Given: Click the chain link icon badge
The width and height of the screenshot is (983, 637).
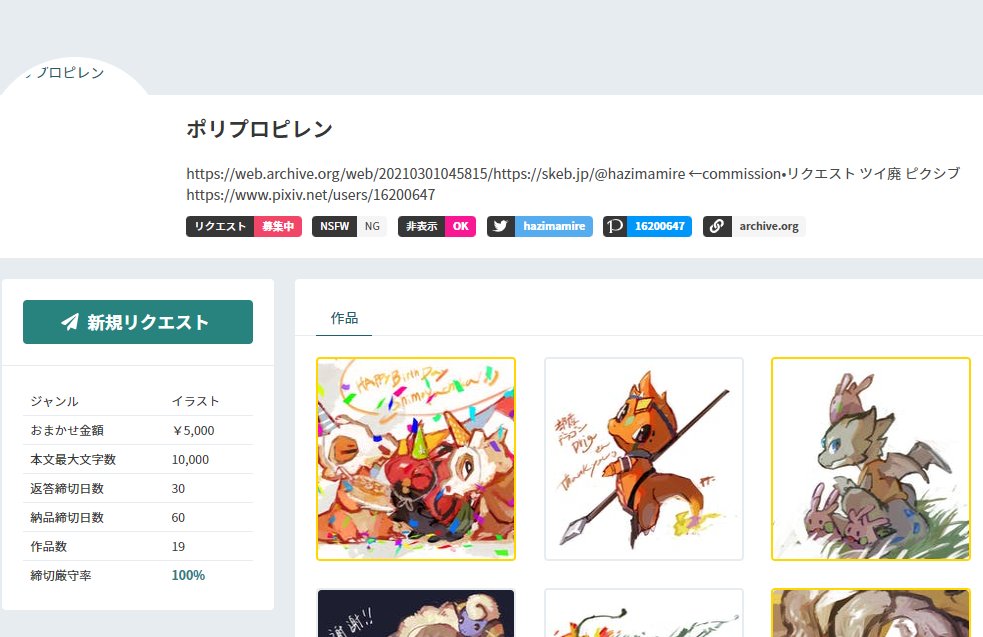Looking at the screenshot, I should click(717, 226).
